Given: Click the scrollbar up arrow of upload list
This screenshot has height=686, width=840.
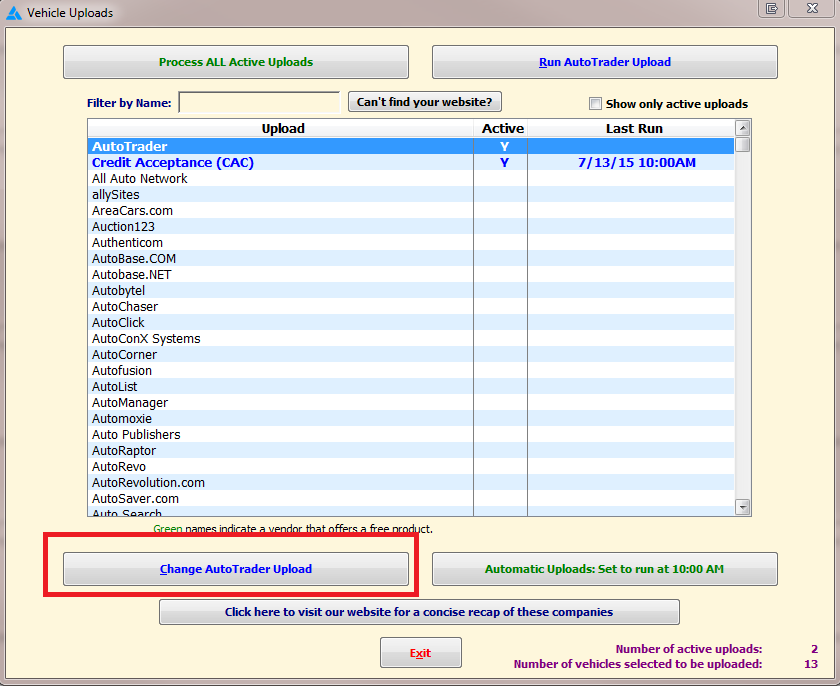Looking at the screenshot, I should pyautogui.click(x=742, y=128).
